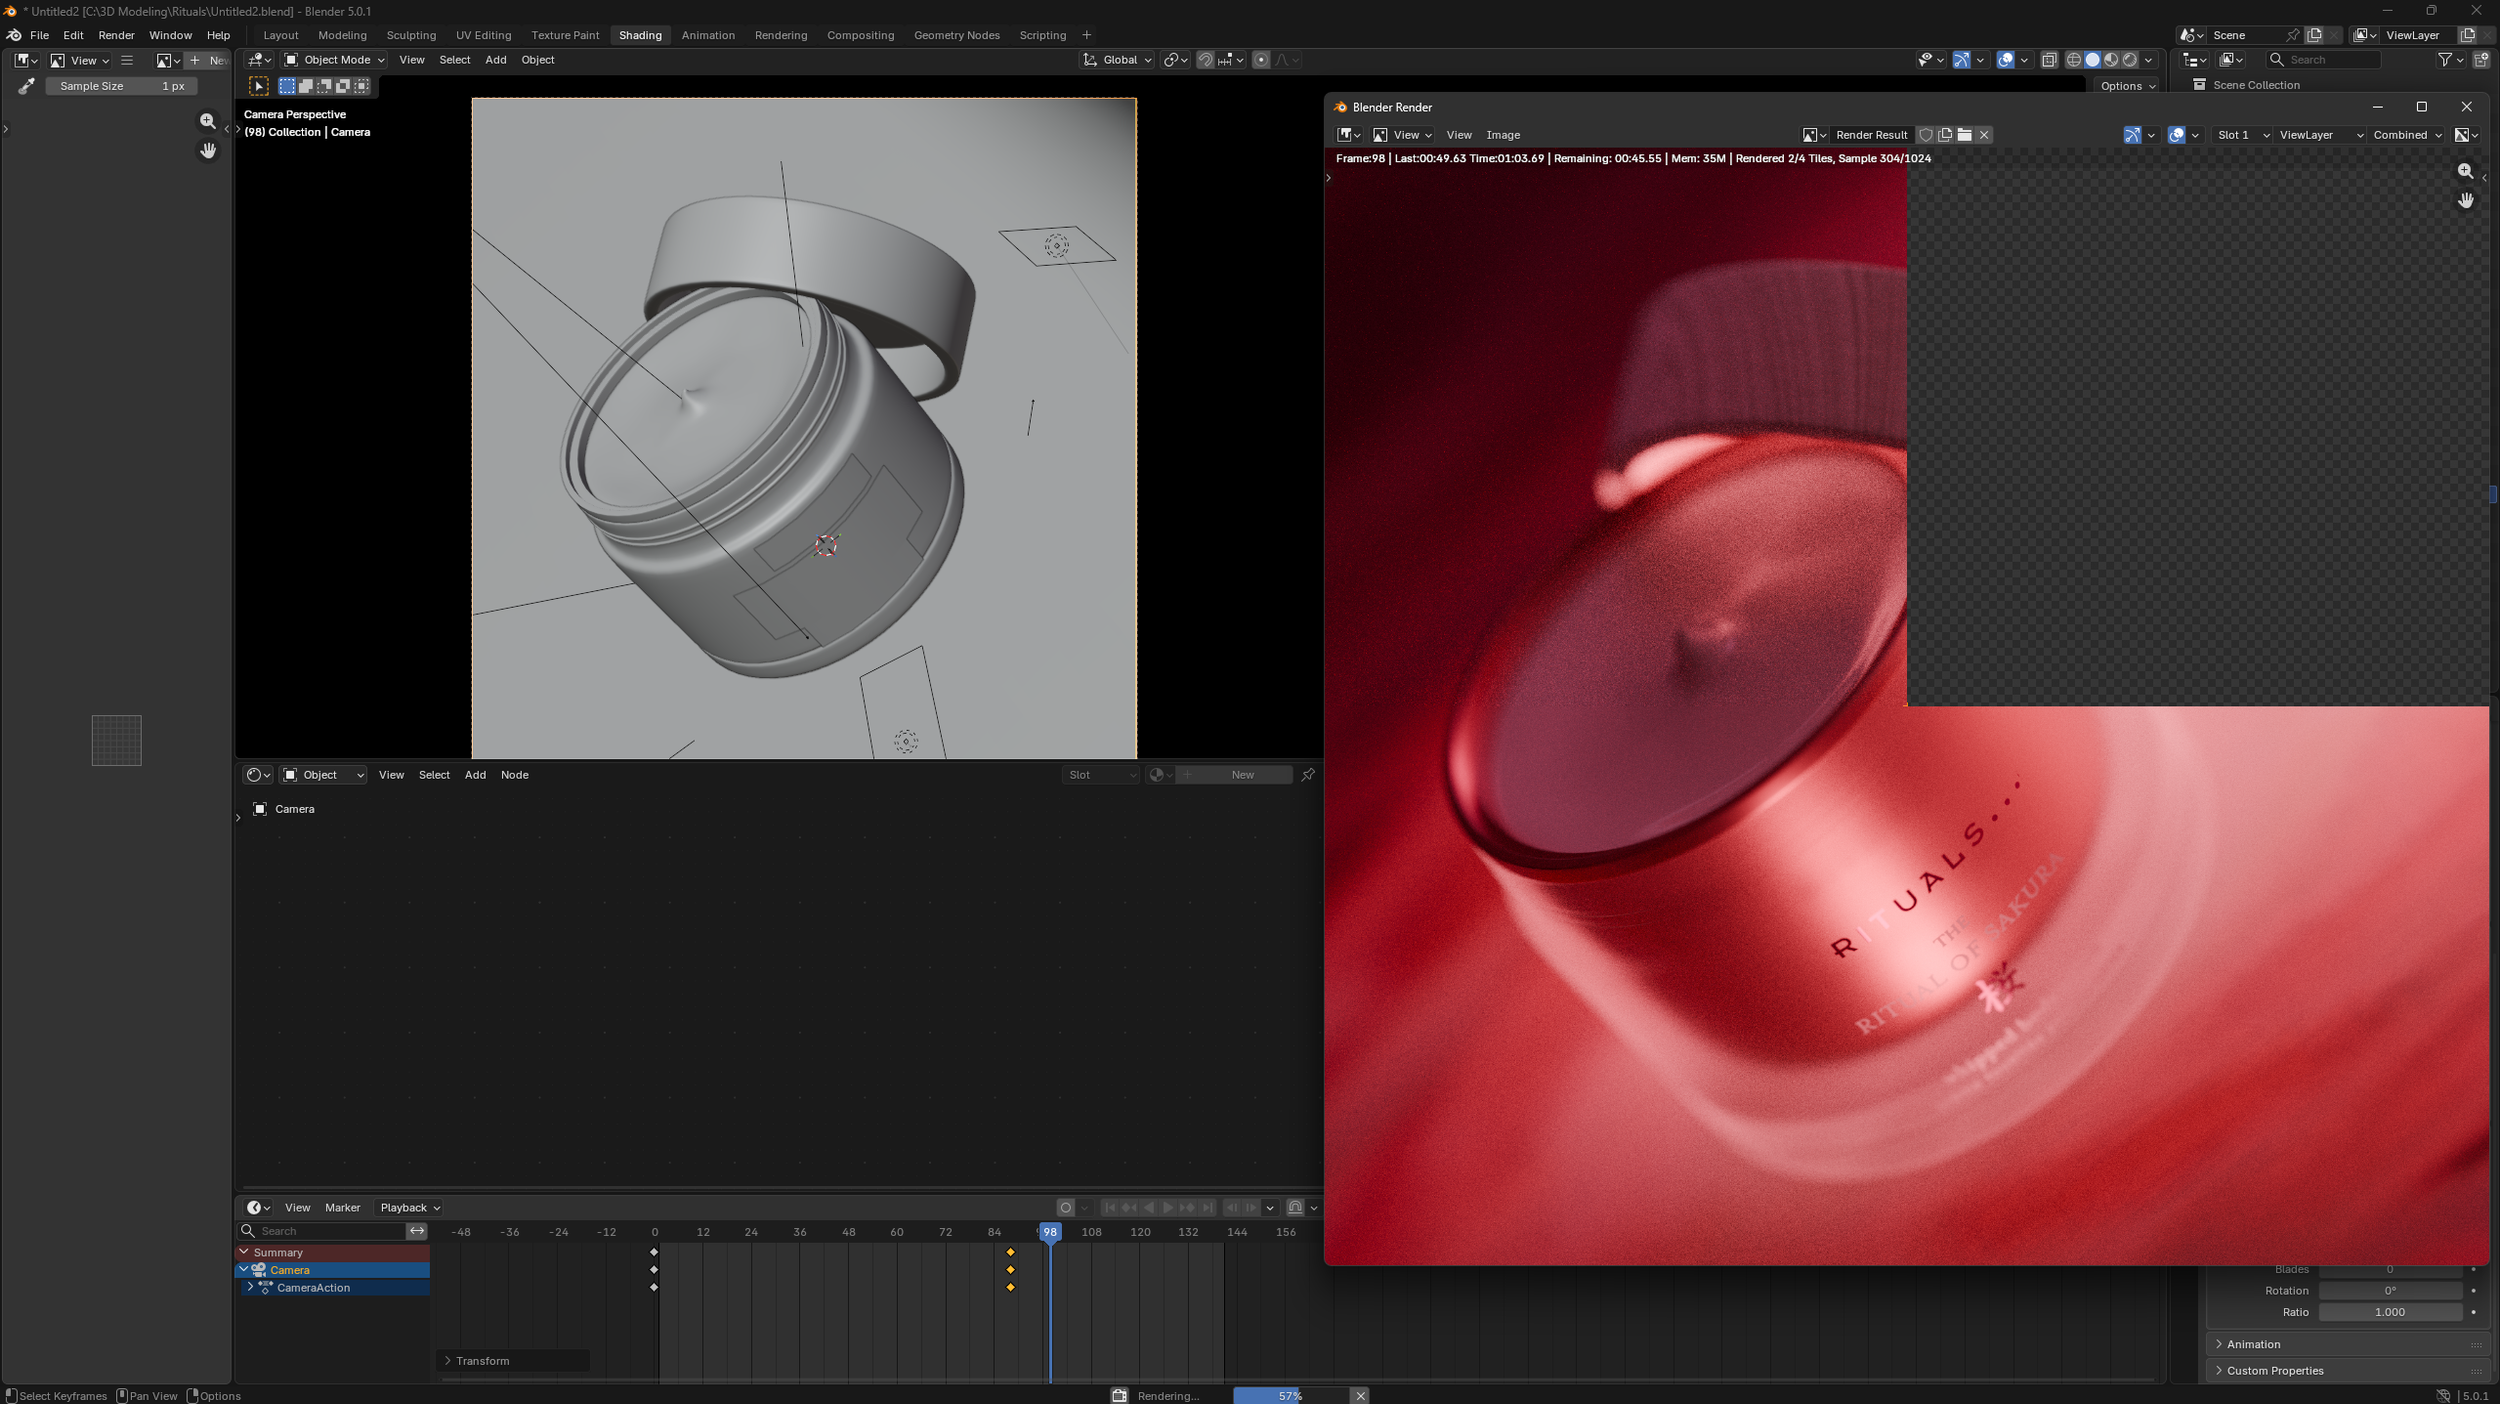
Task: Click the frame 98 playhead marker
Action: (1049, 1232)
